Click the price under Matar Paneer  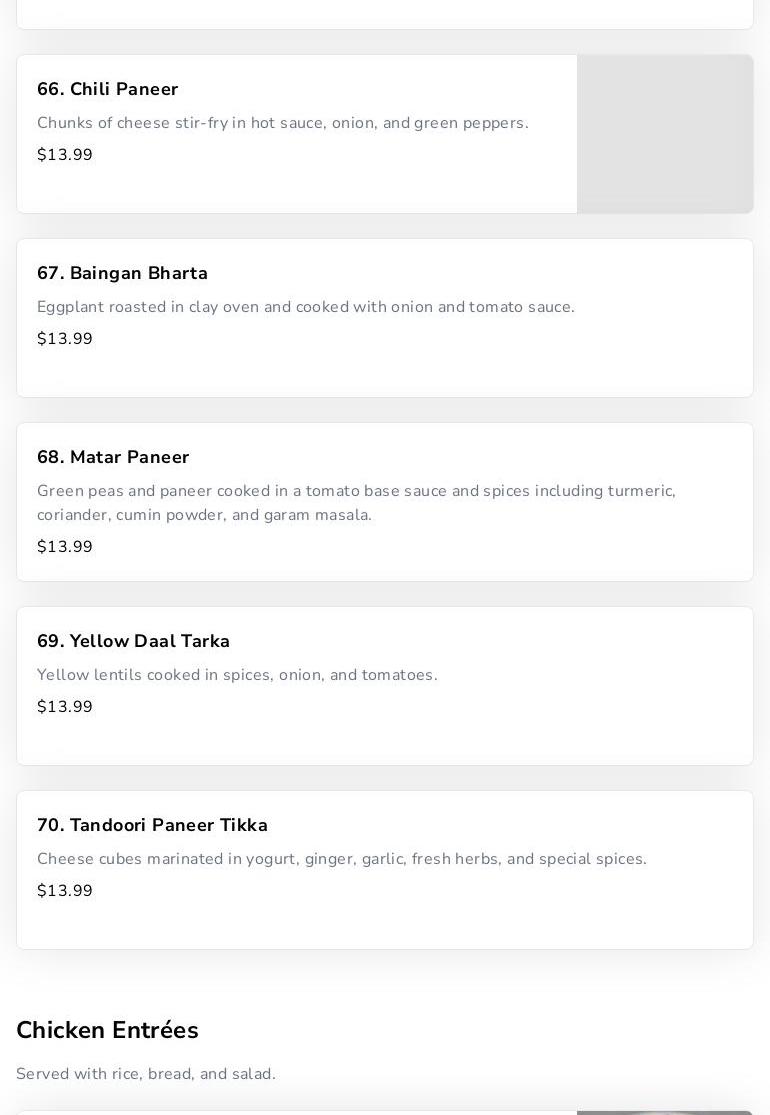tap(65, 547)
